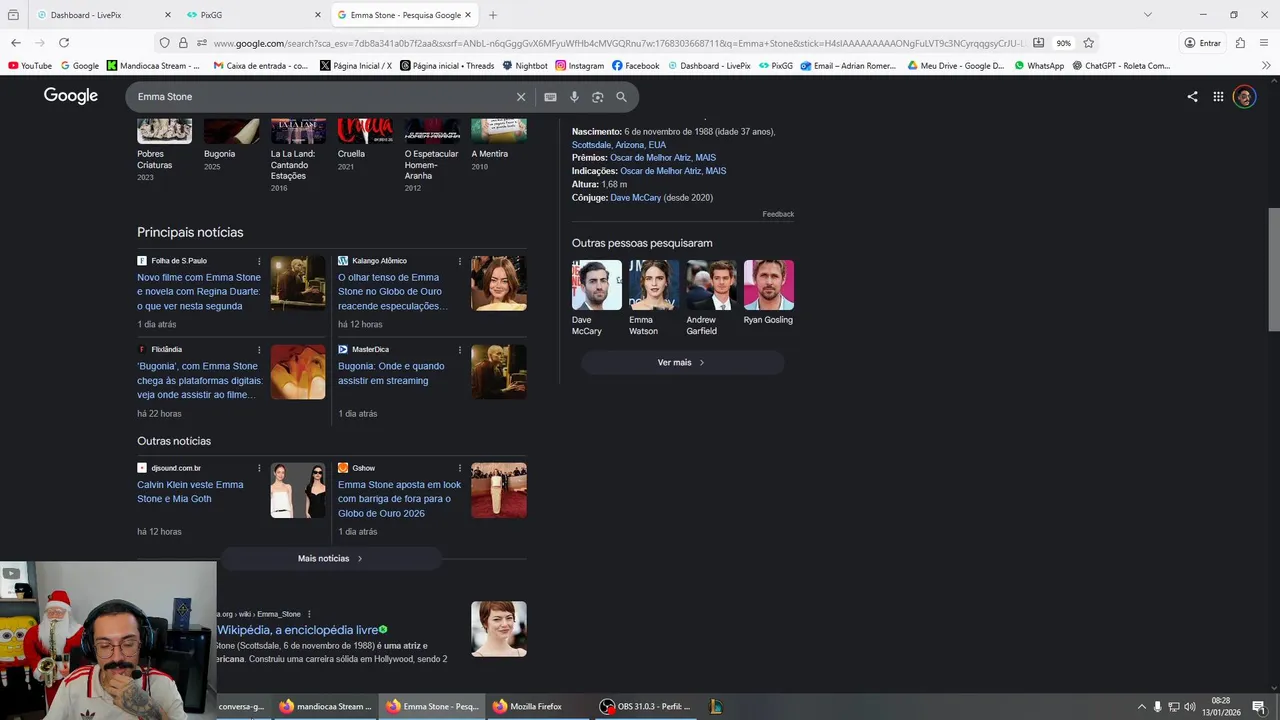This screenshot has width=1280, height=720.
Task: Open Calvin Klein veste Emma Stone article
Action: coord(191,492)
